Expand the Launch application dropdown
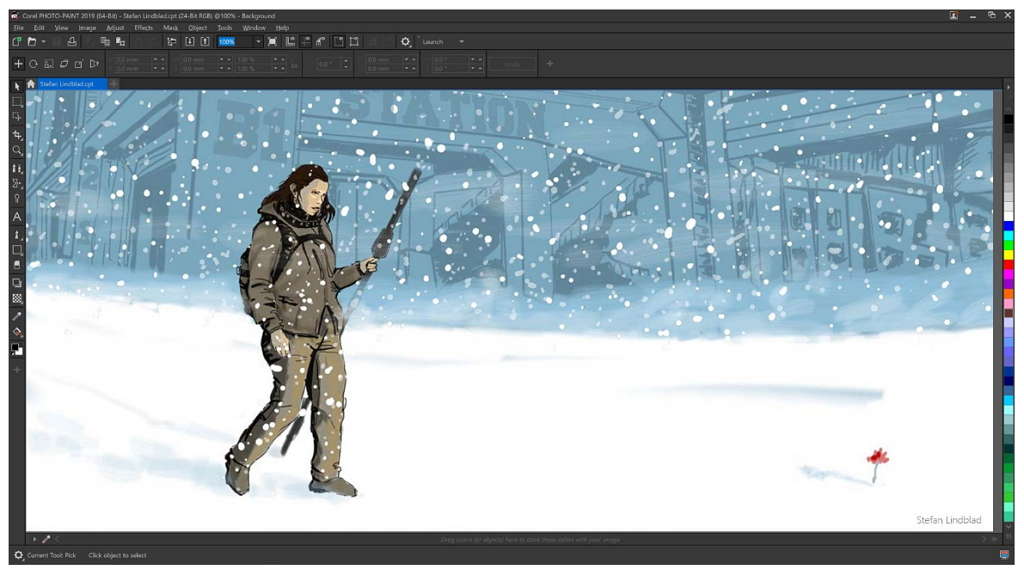 pos(461,42)
